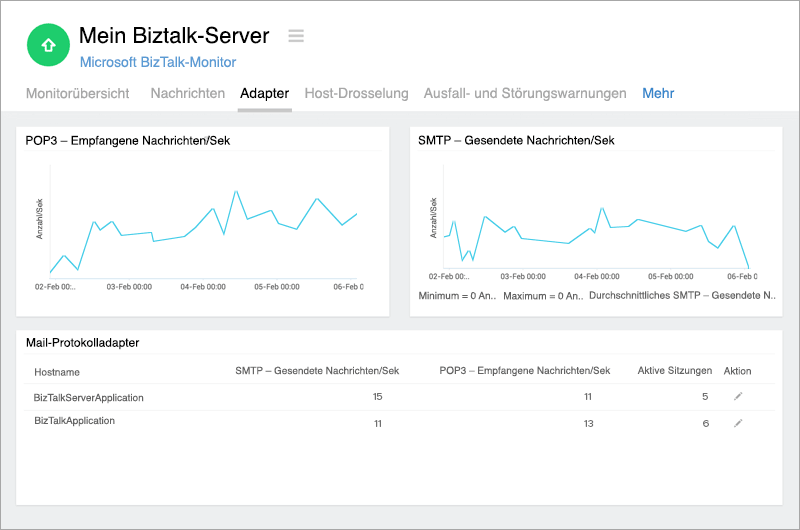Switch to the Monitorübersicht tab
Screen dimensions: 800x530
[78, 93]
